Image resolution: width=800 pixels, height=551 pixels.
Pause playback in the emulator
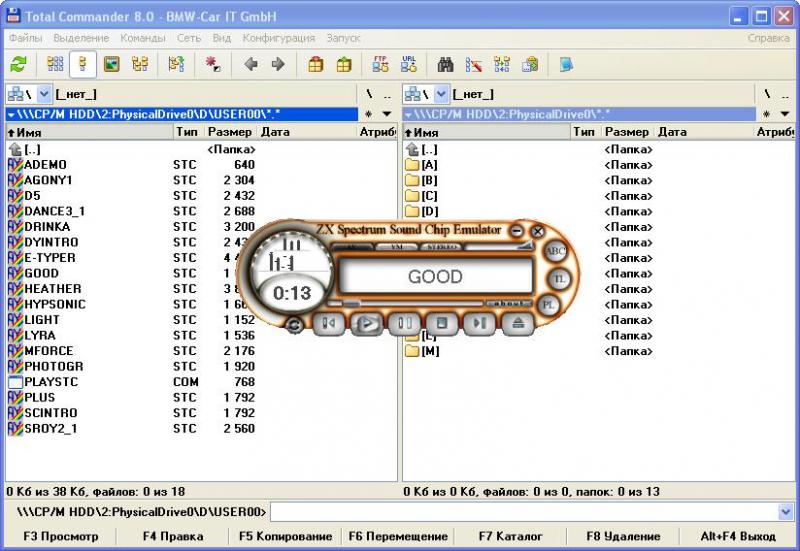(405, 323)
